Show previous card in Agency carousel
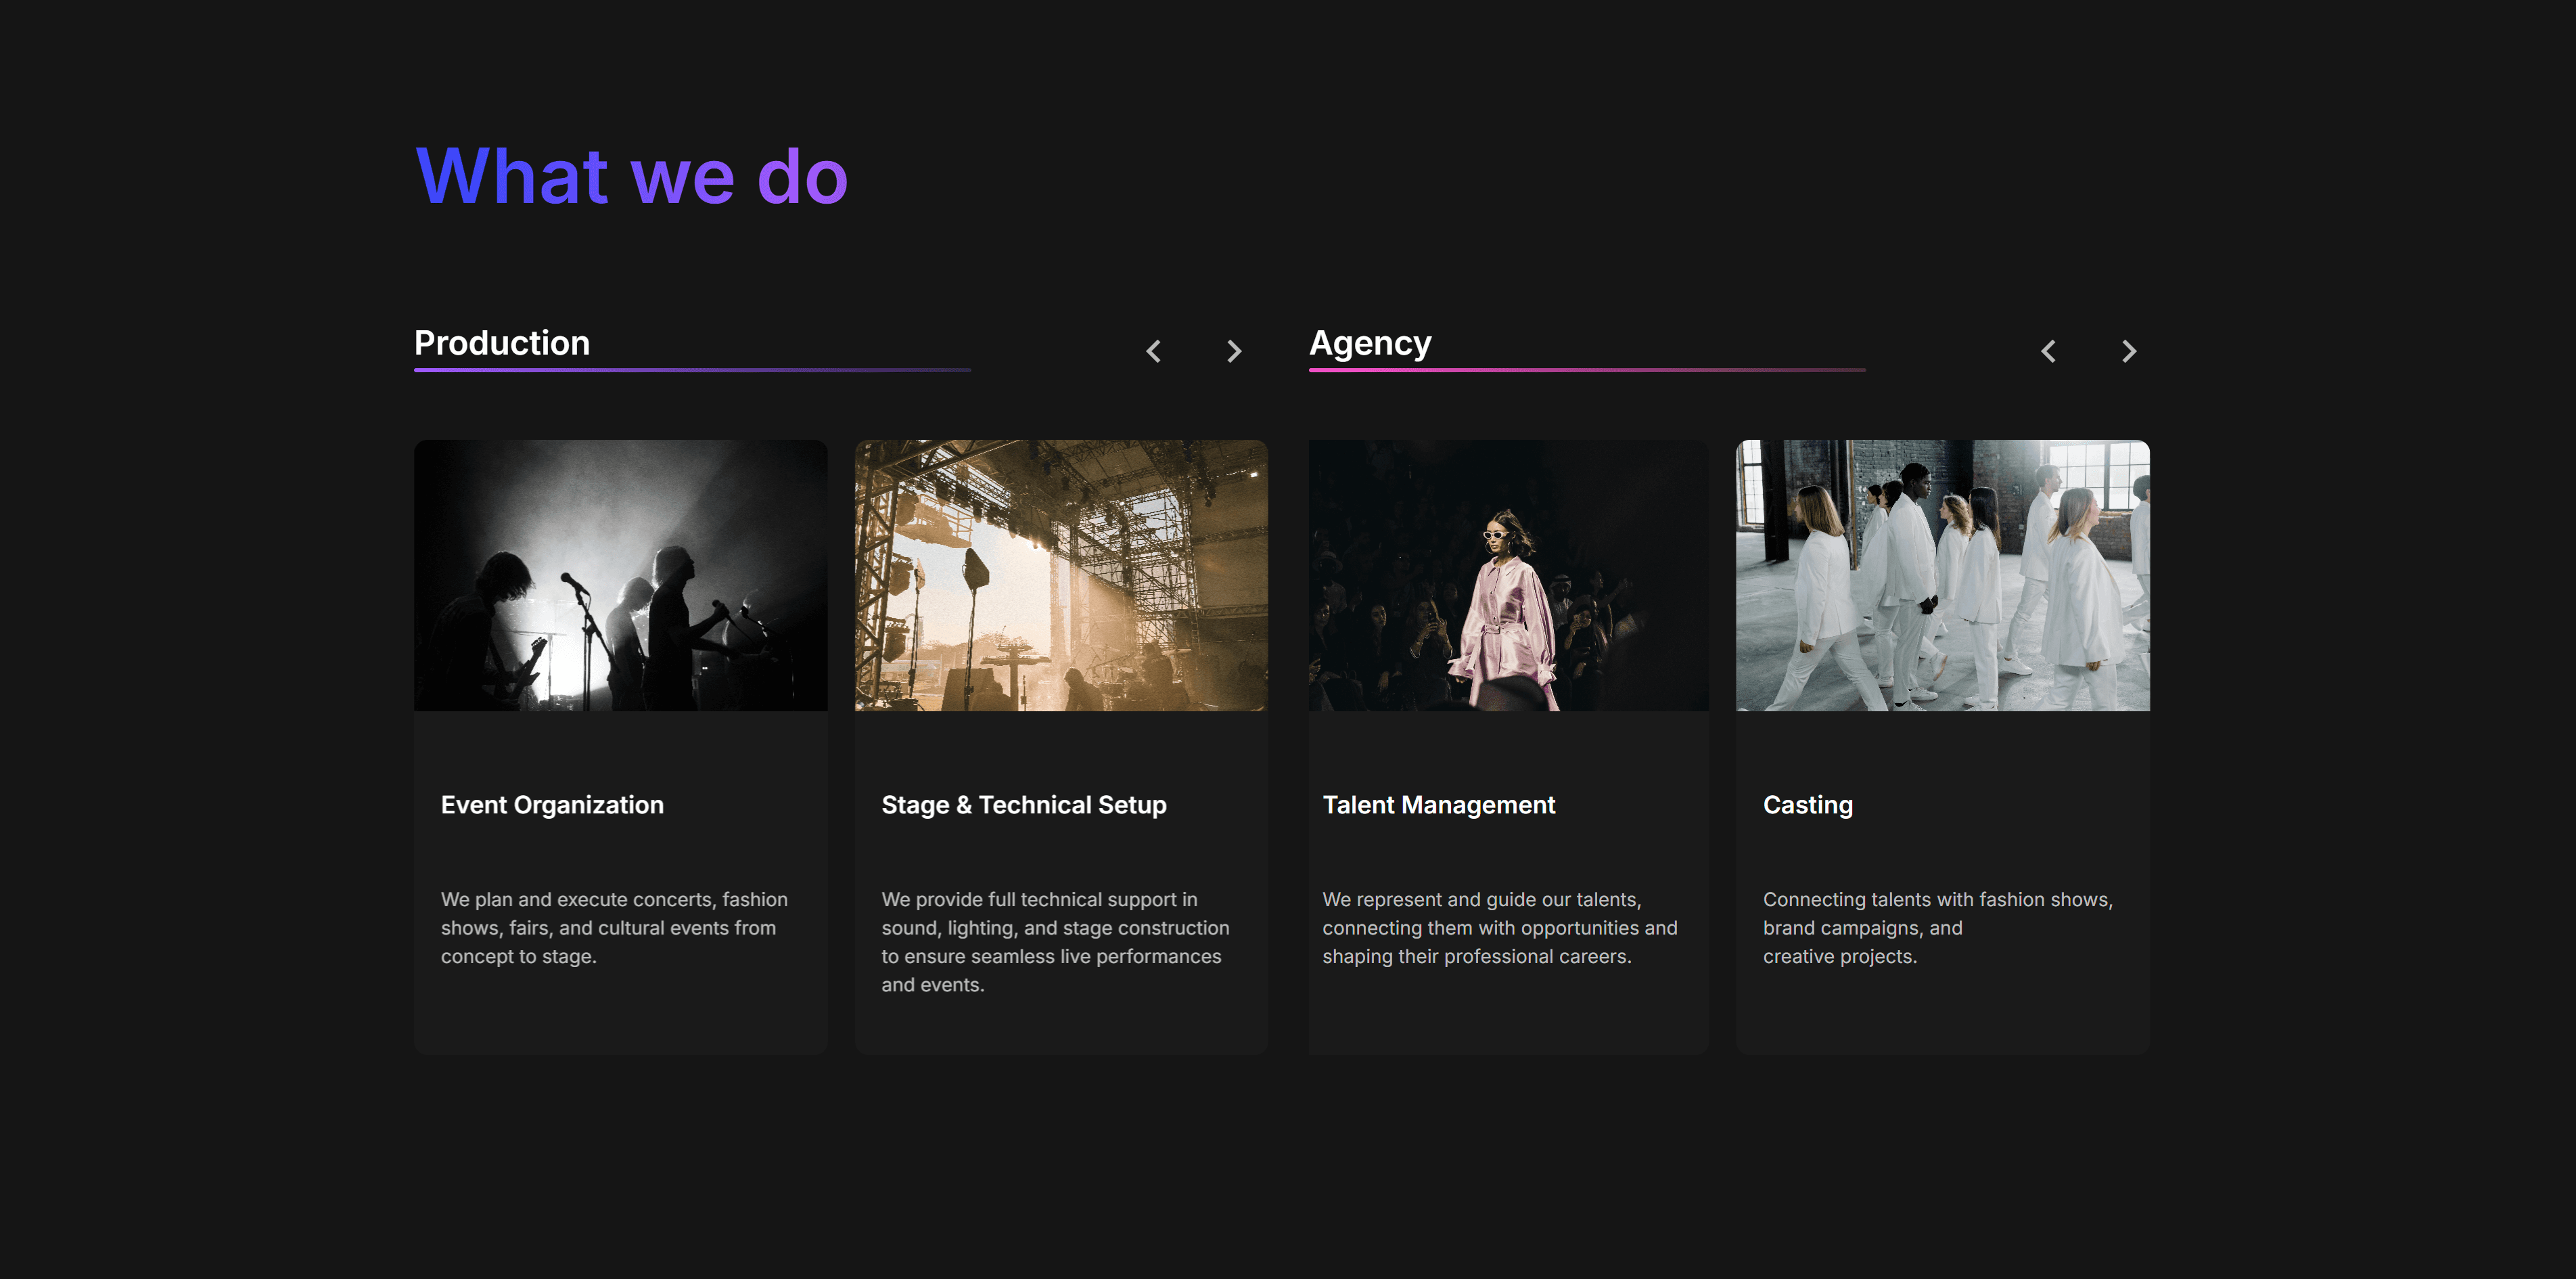Screen dimensions: 2576x1279 point(2048,351)
